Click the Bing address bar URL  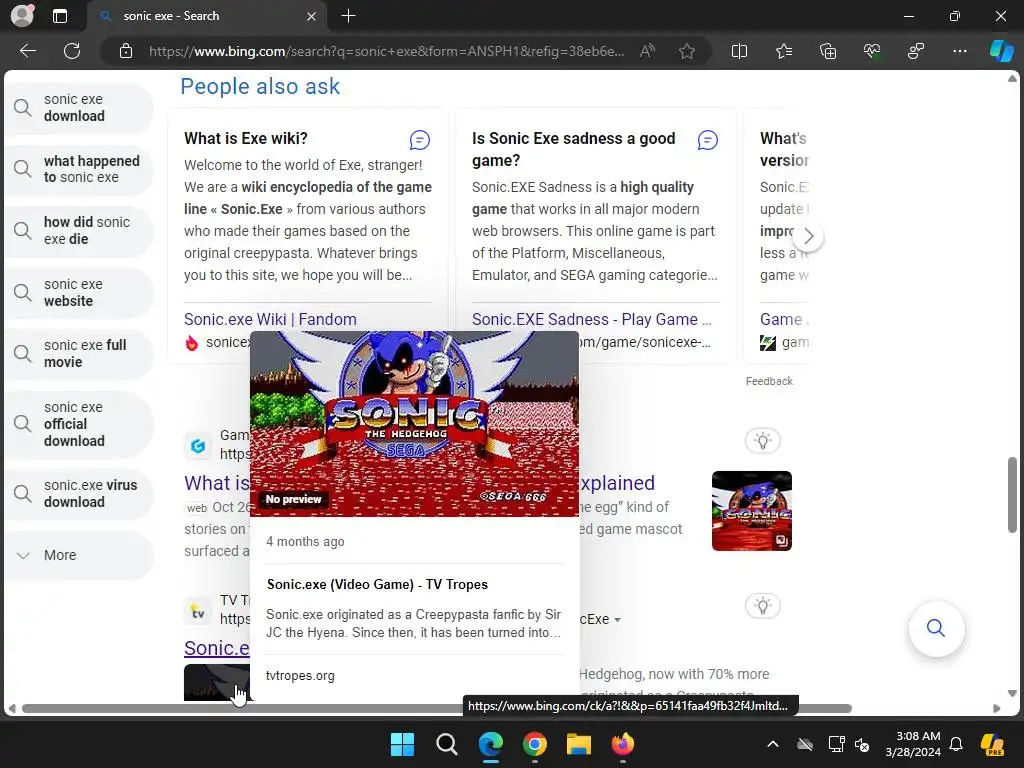tap(386, 51)
